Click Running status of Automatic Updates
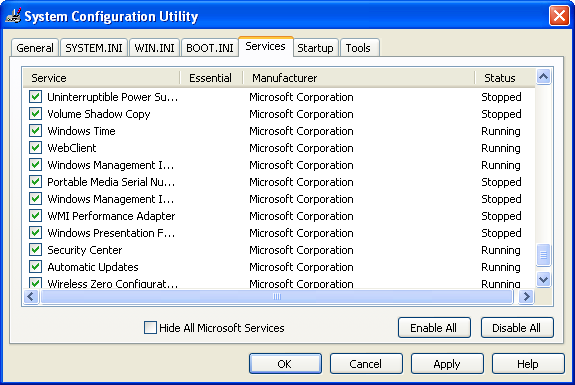Viewport: 575px width, 385px height. coord(501,267)
